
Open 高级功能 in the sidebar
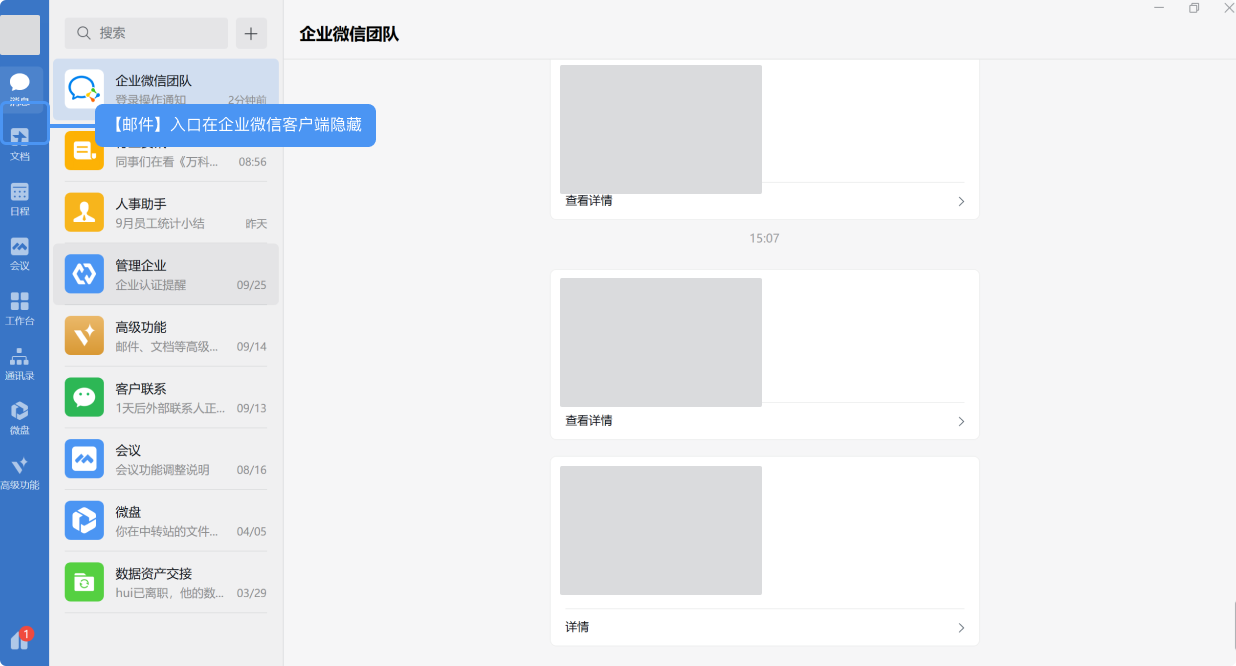[20, 472]
